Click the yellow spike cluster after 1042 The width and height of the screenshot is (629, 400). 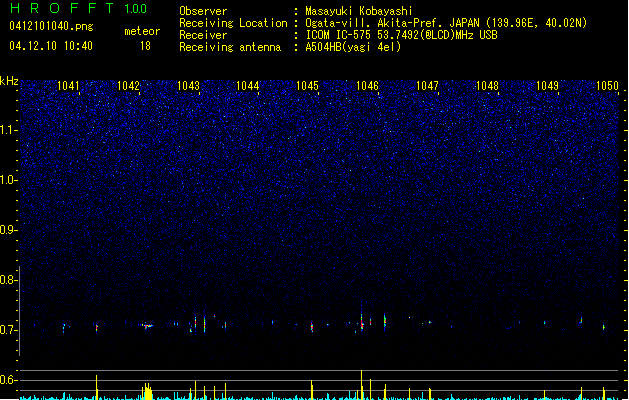148,391
